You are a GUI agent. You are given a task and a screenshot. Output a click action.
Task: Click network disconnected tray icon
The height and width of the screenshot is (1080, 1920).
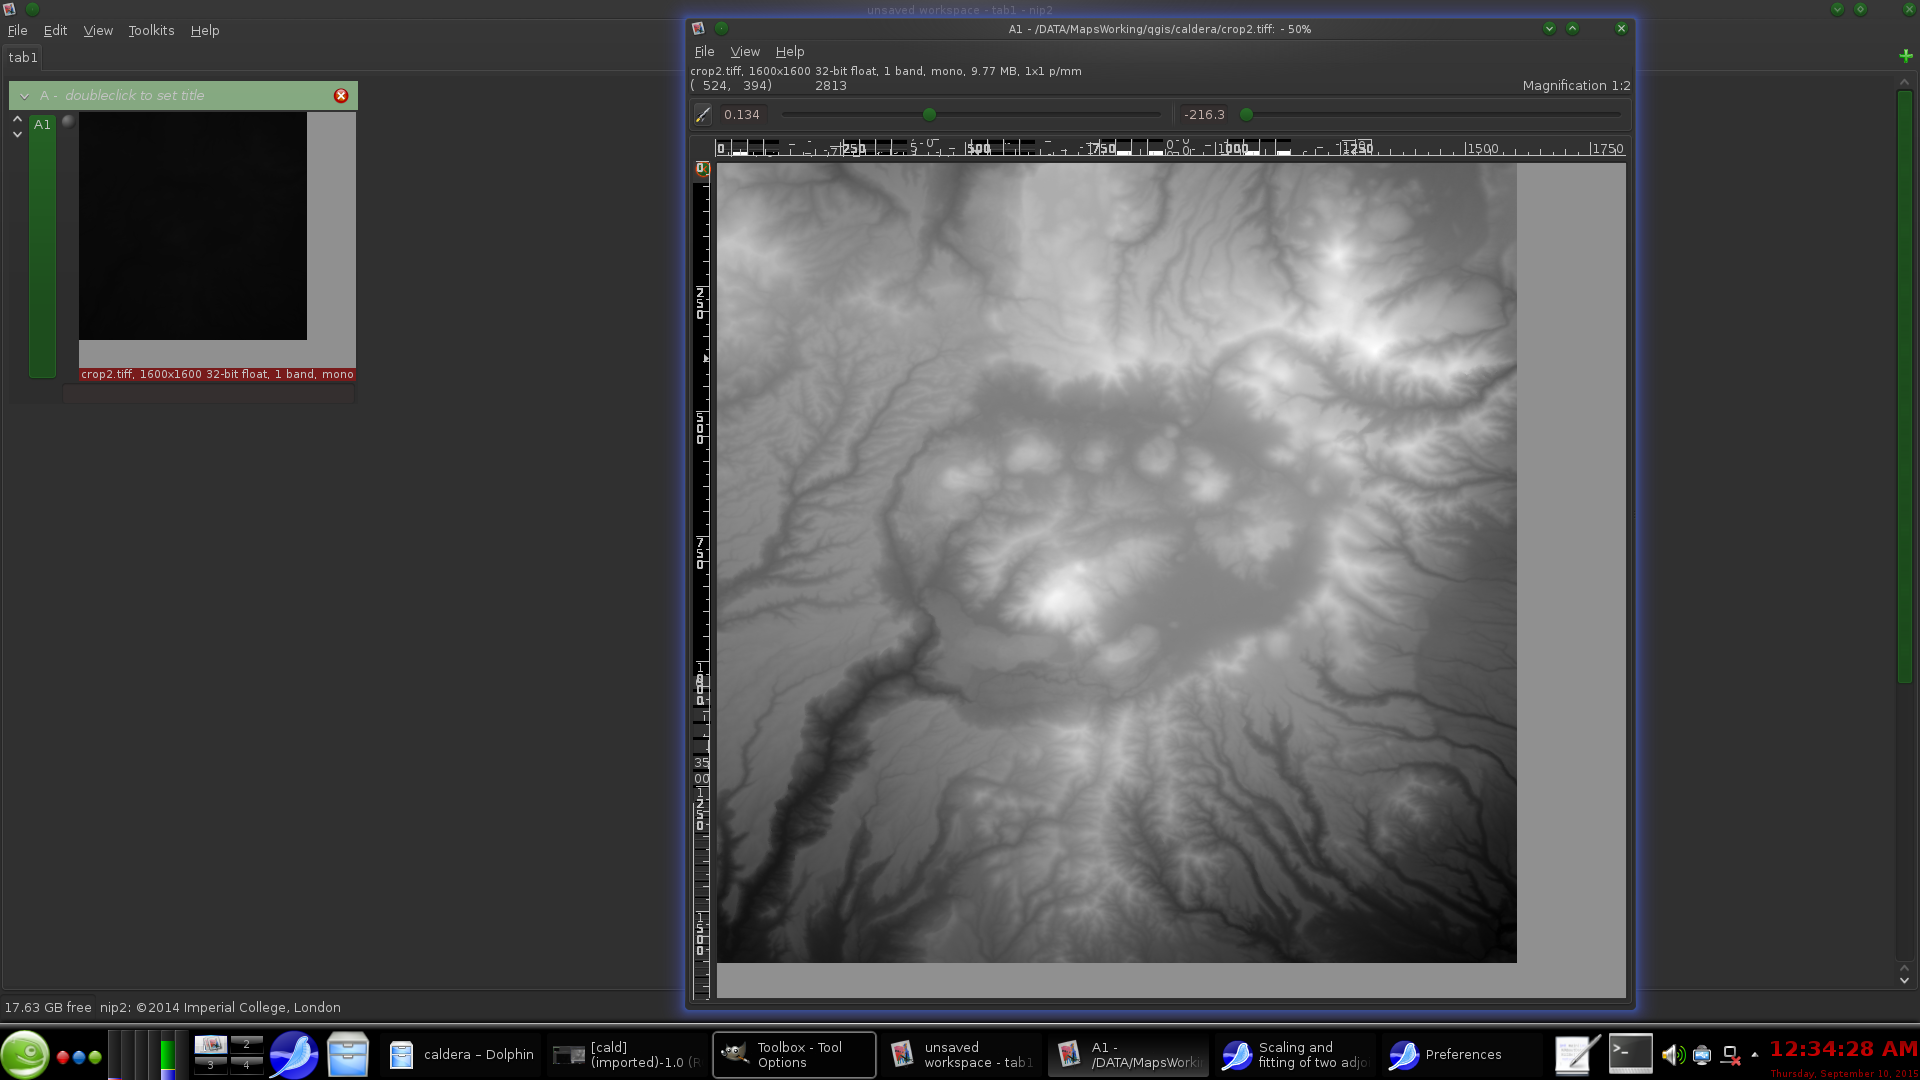click(1731, 1055)
